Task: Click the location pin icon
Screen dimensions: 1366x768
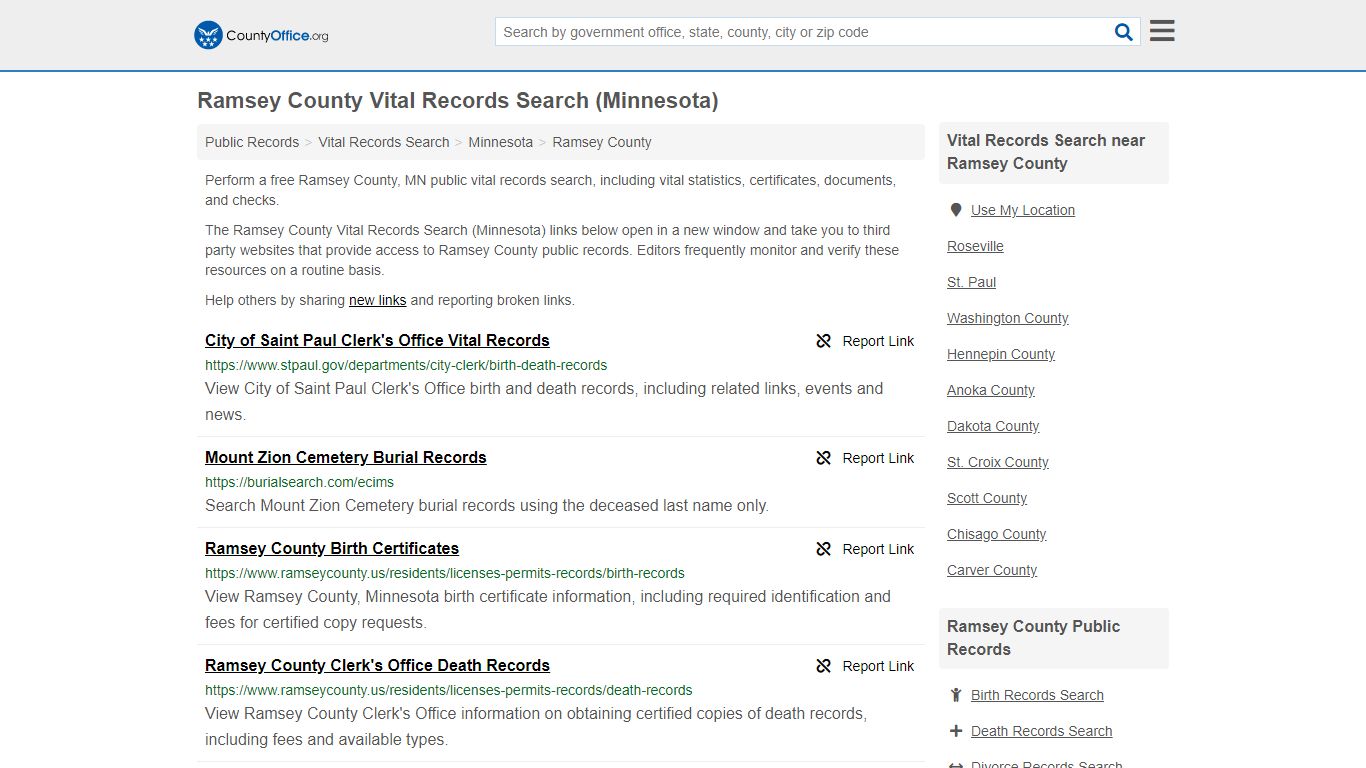Action: click(x=955, y=210)
